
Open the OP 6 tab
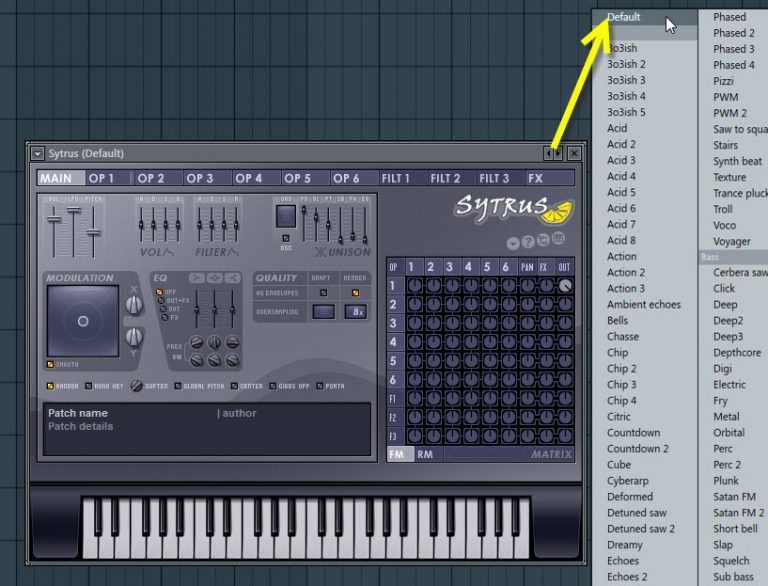coord(354,178)
